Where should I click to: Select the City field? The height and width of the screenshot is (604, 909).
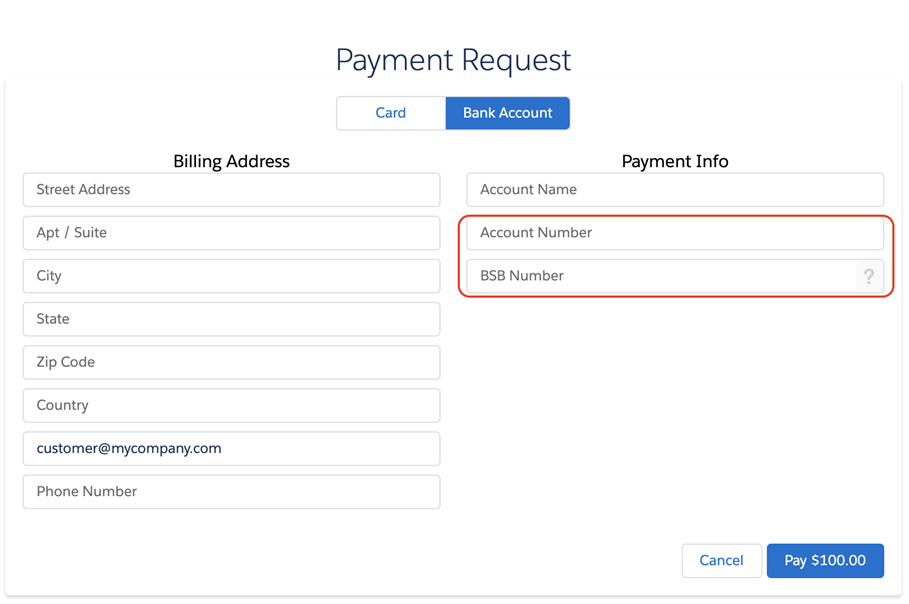pos(231,276)
